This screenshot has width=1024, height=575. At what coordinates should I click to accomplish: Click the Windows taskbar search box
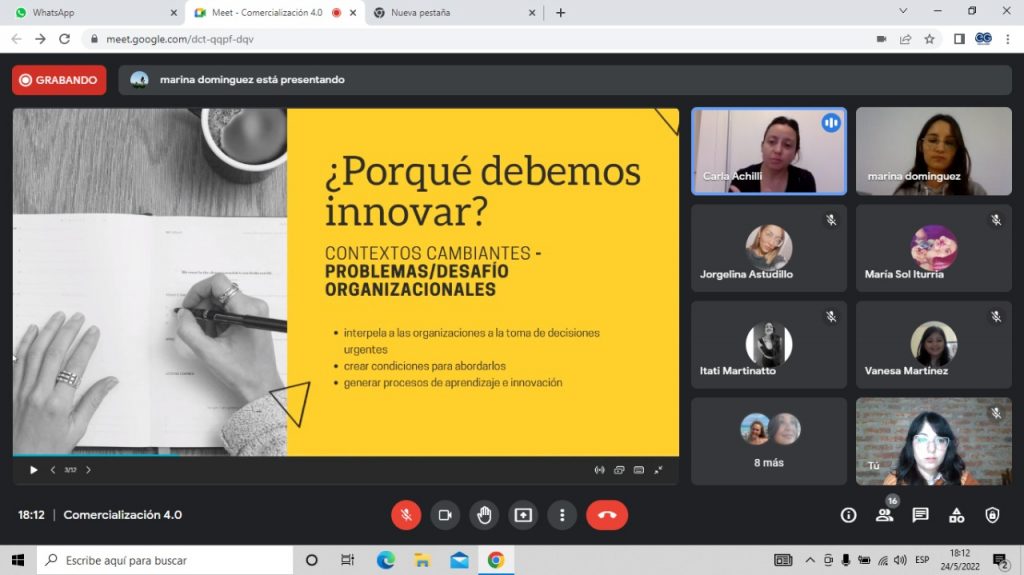[x=165, y=560]
